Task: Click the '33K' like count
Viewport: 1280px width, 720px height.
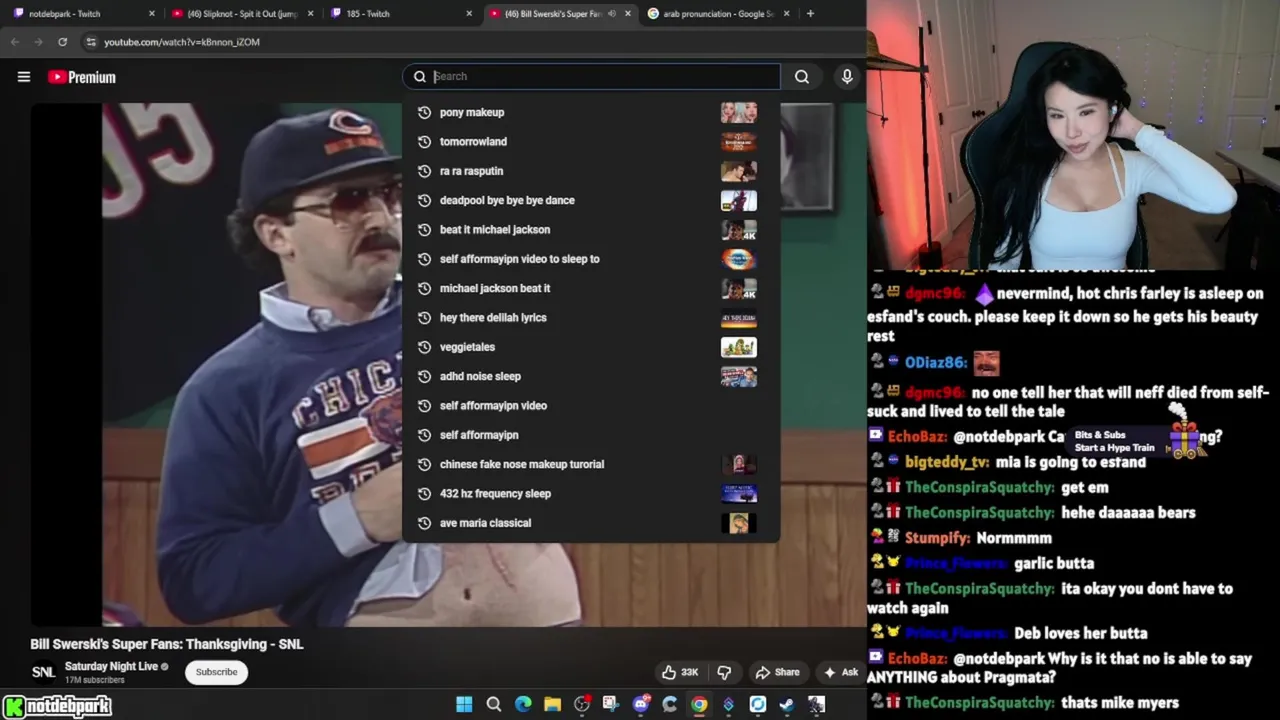Action: coord(689,672)
